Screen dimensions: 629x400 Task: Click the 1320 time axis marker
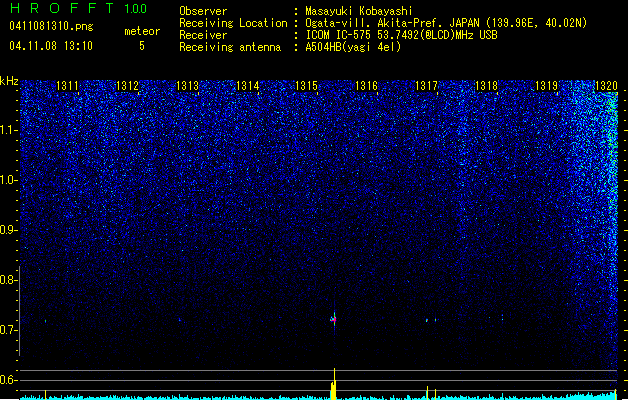click(x=606, y=86)
